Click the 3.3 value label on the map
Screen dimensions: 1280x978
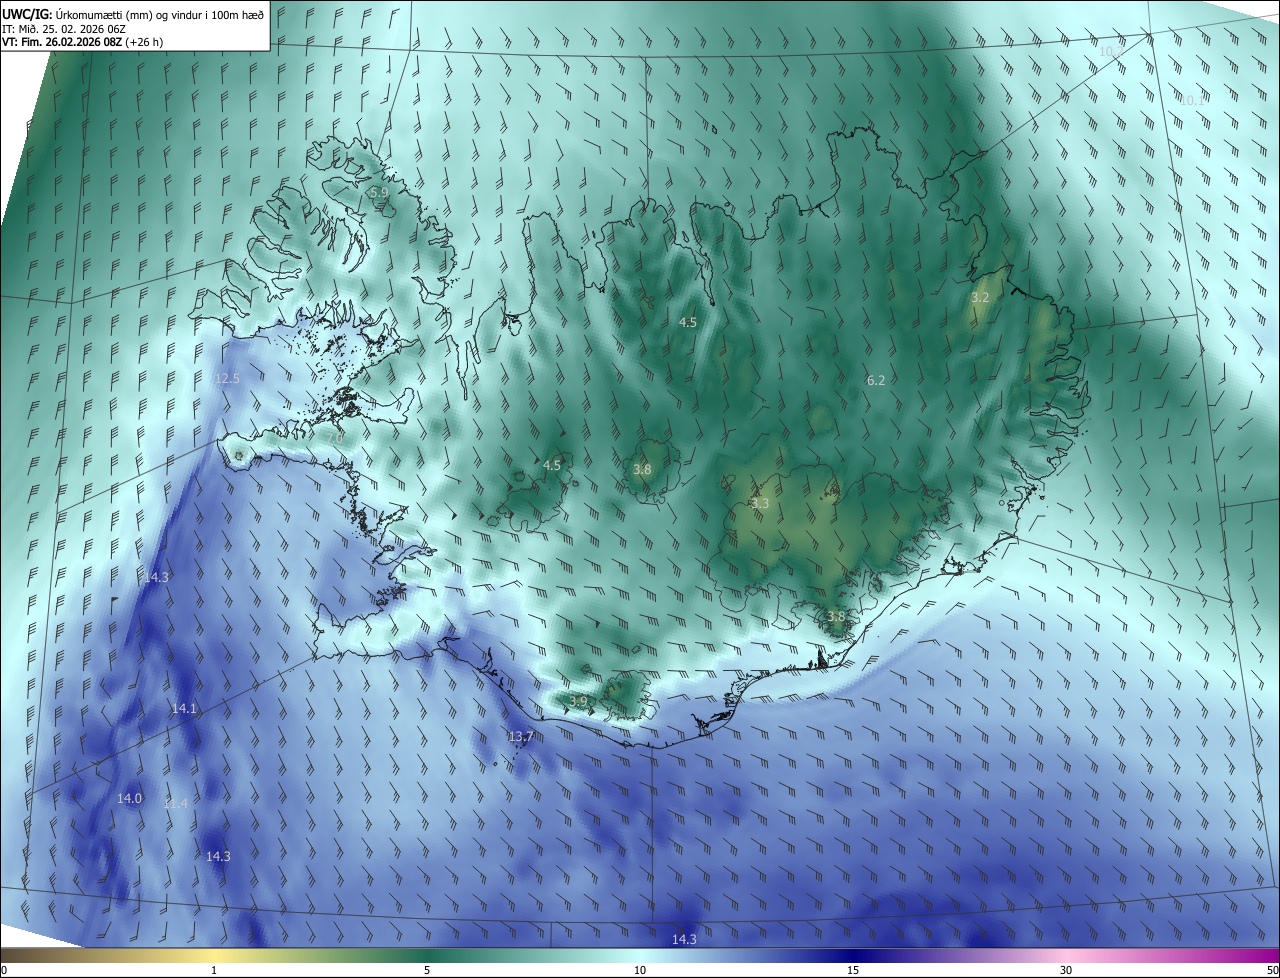pyautogui.click(x=760, y=503)
